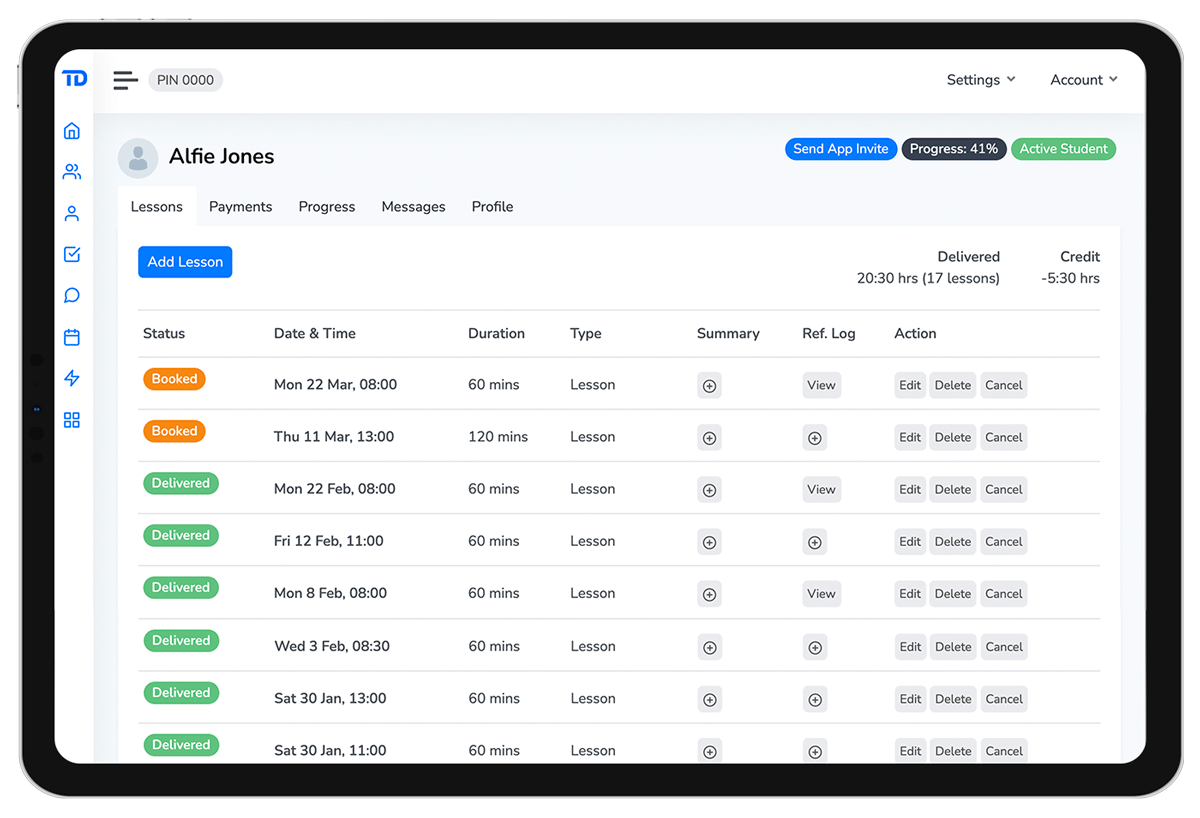Open the hamburger navigation menu icon
1200x818 pixels.
point(124,80)
